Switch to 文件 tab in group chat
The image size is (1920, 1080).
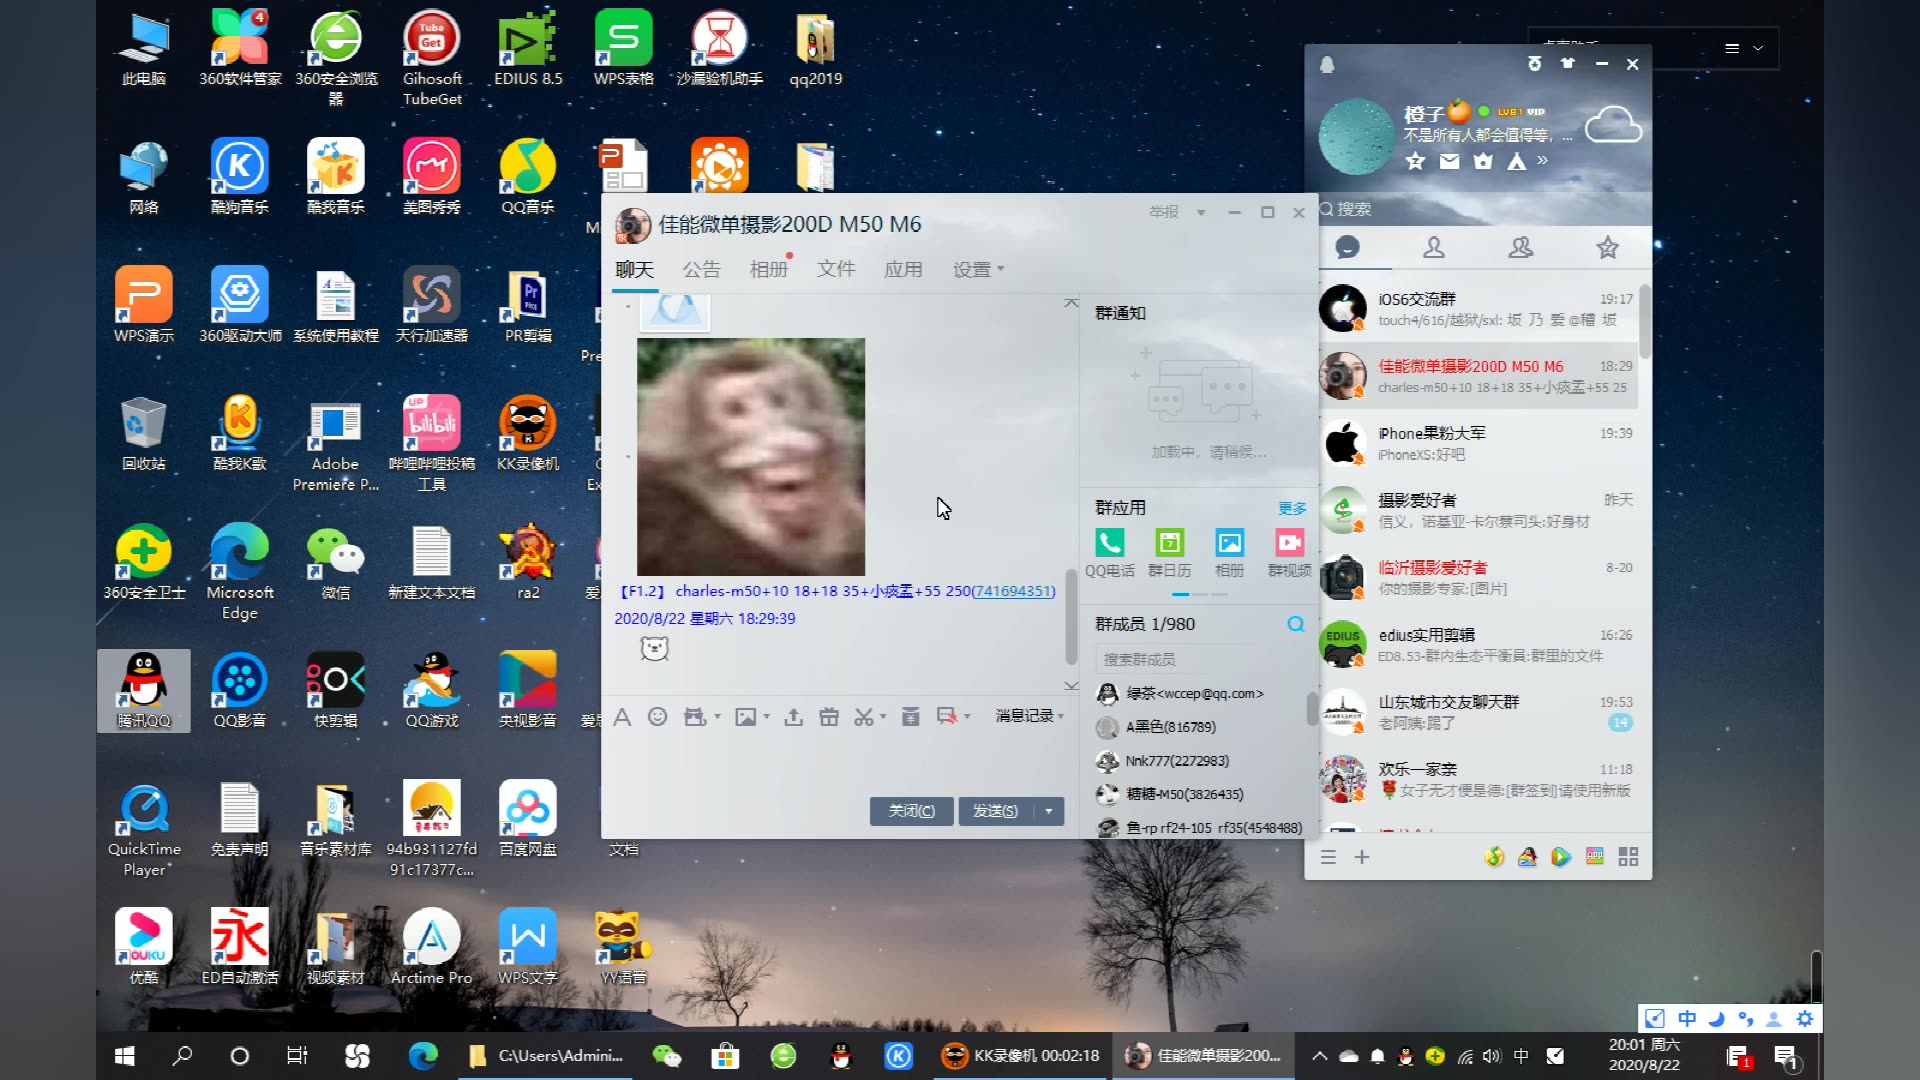click(835, 269)
